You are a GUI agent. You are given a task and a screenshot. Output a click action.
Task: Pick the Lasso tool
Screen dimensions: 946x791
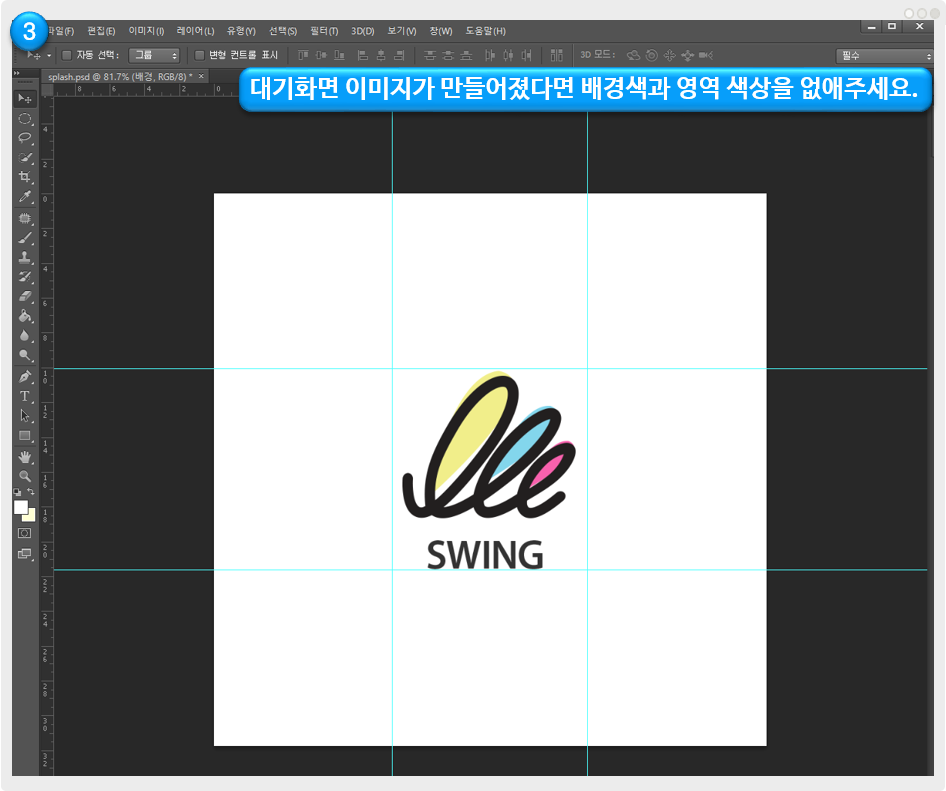25,138
